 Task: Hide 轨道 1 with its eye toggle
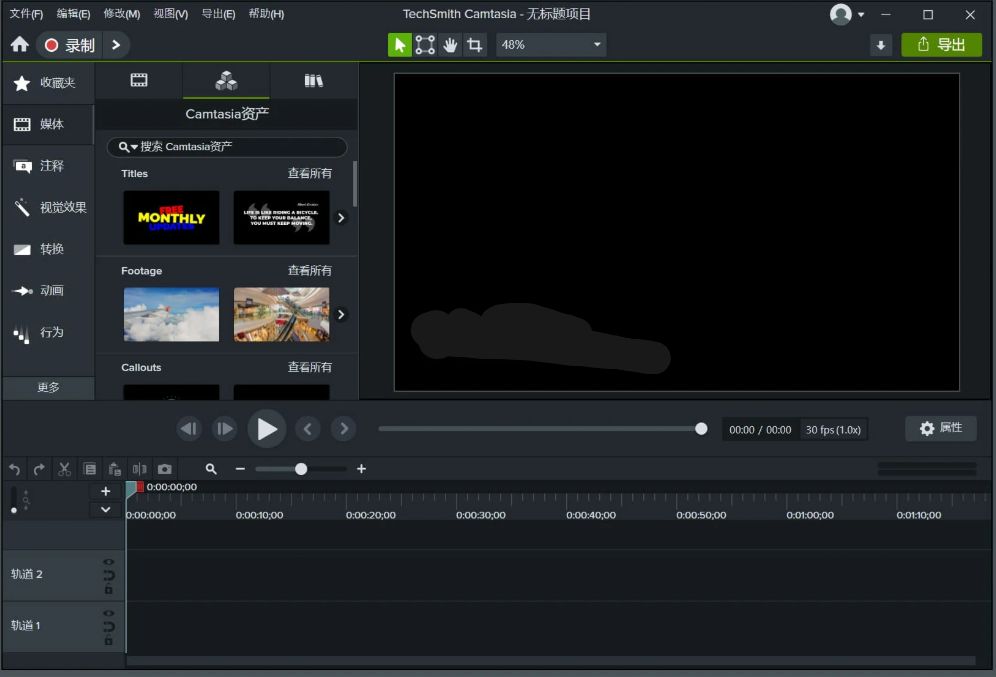(109, 613)
